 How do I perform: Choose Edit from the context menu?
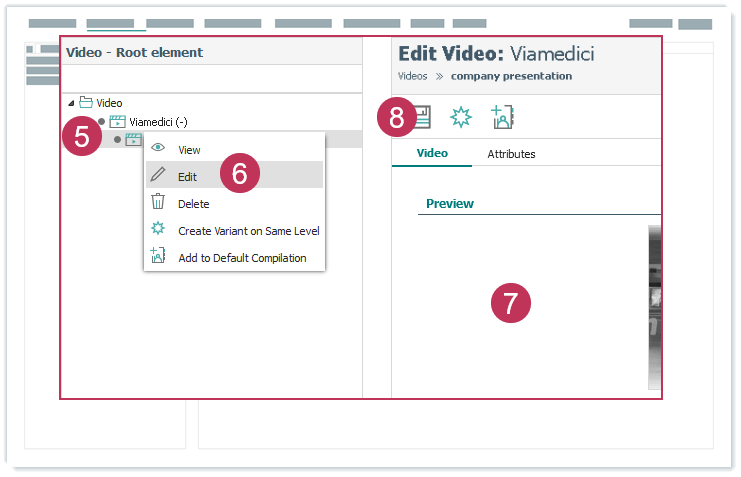coord(188,176)
